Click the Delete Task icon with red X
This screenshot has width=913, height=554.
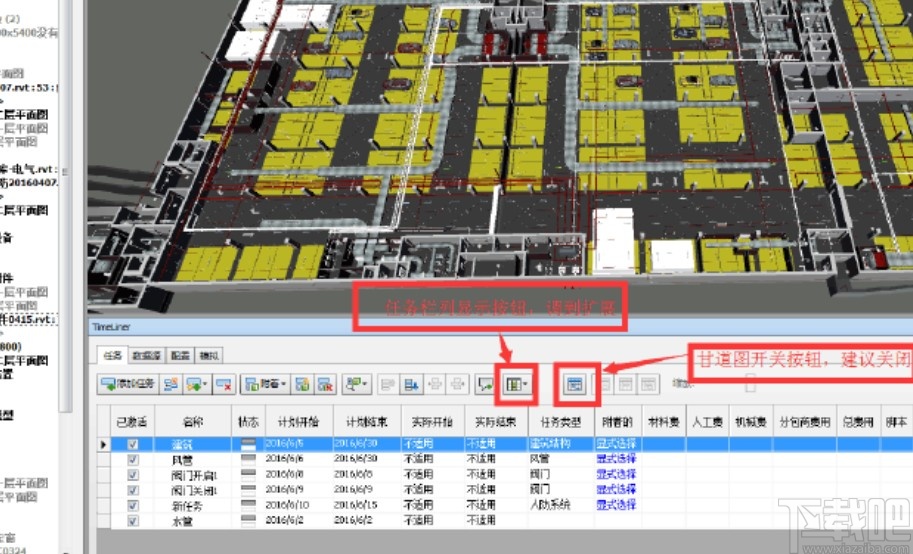pyautogui.click(x=224, y=384)
